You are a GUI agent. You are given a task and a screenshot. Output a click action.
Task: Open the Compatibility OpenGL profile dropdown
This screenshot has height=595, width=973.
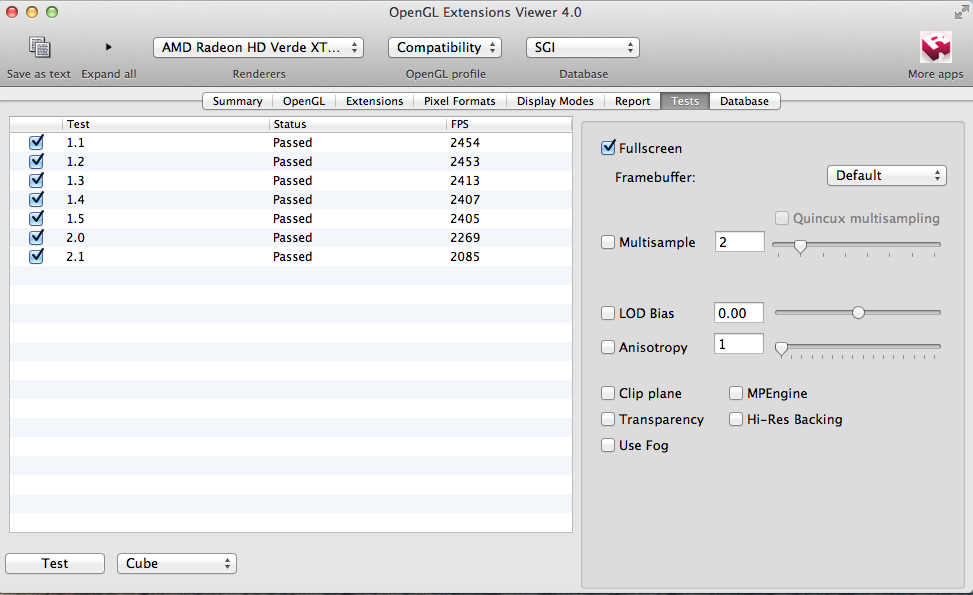tap(445, 48)
